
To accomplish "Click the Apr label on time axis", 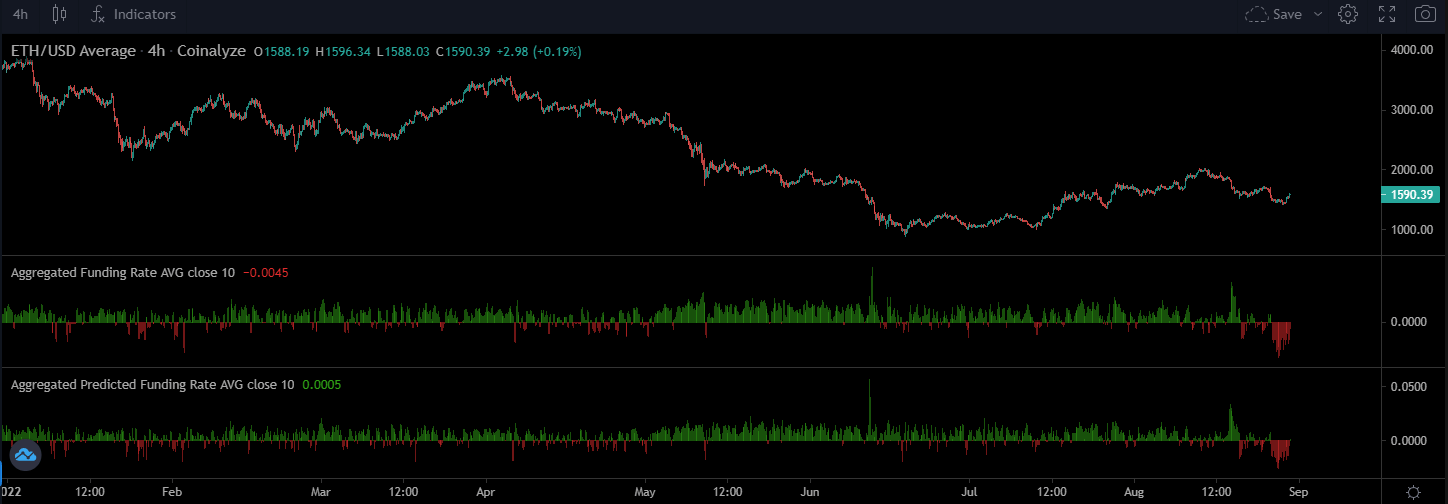I will click(486, 492).
